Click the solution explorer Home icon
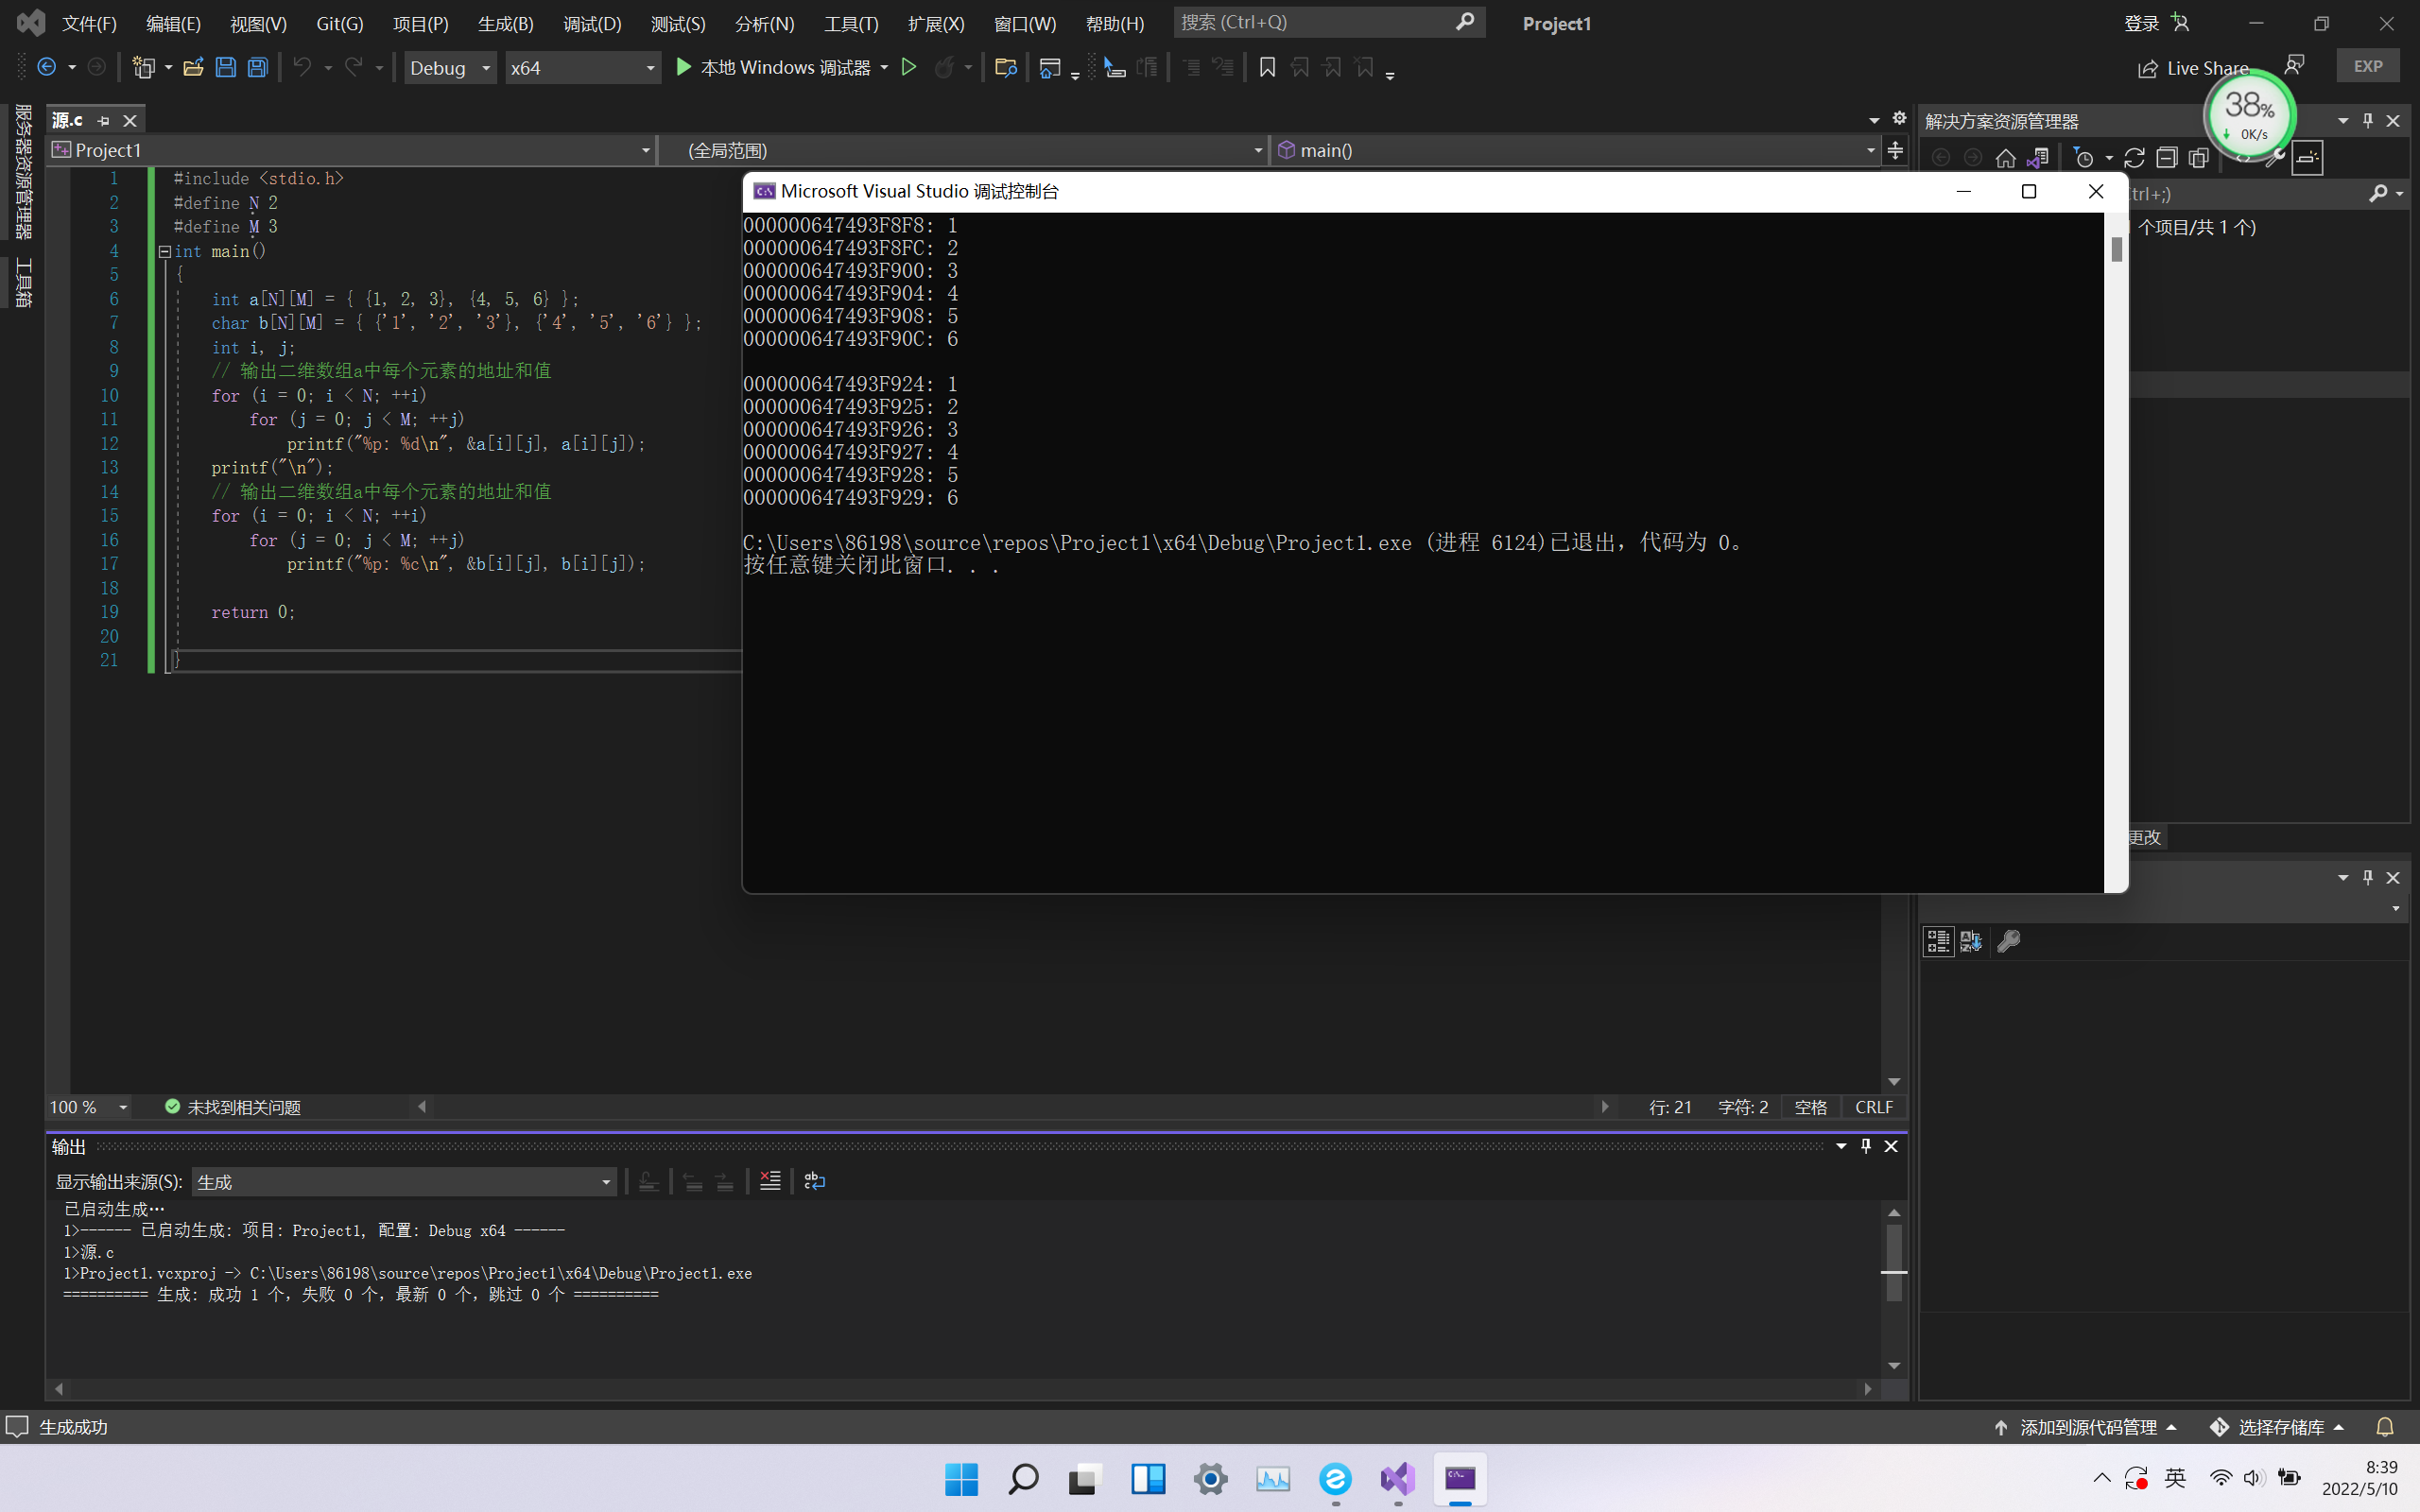The image size is (2420, 1512). pyautogui.click(x=2005, y=158)
